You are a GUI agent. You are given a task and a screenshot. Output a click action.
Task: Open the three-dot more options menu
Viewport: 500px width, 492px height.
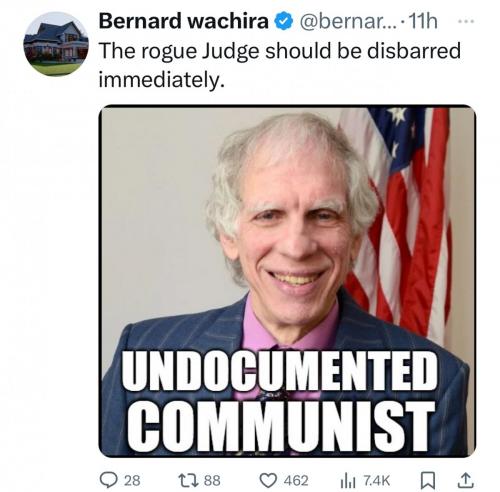click(x=466, y=21)
